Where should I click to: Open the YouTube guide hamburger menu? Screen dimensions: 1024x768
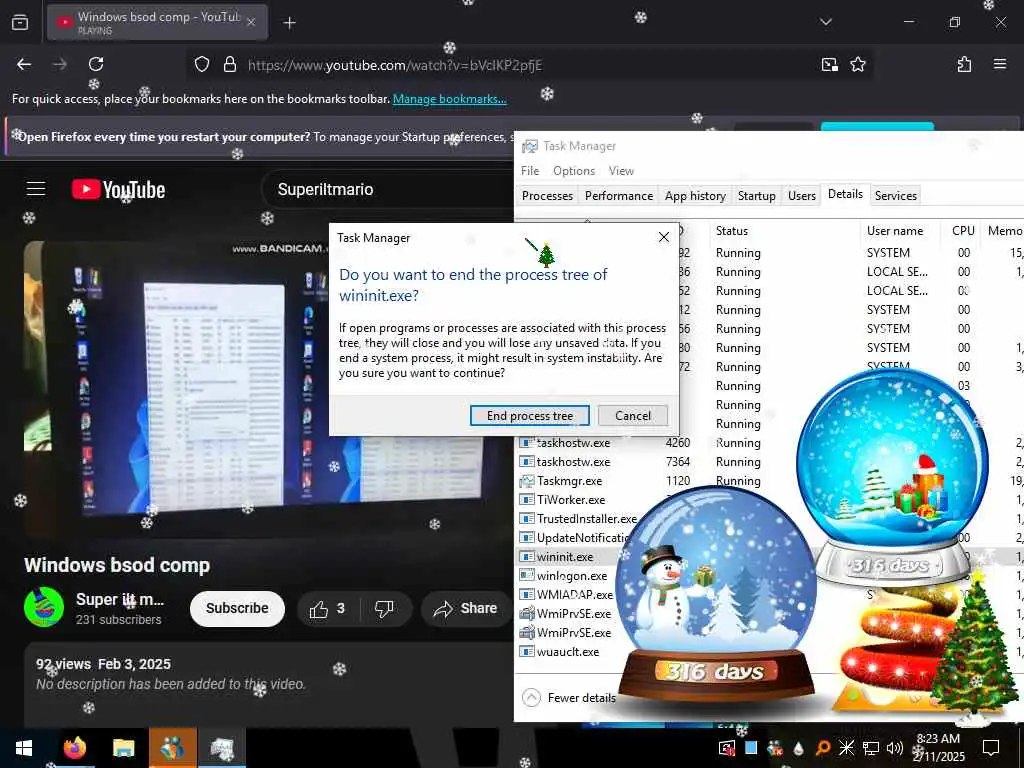36,189
